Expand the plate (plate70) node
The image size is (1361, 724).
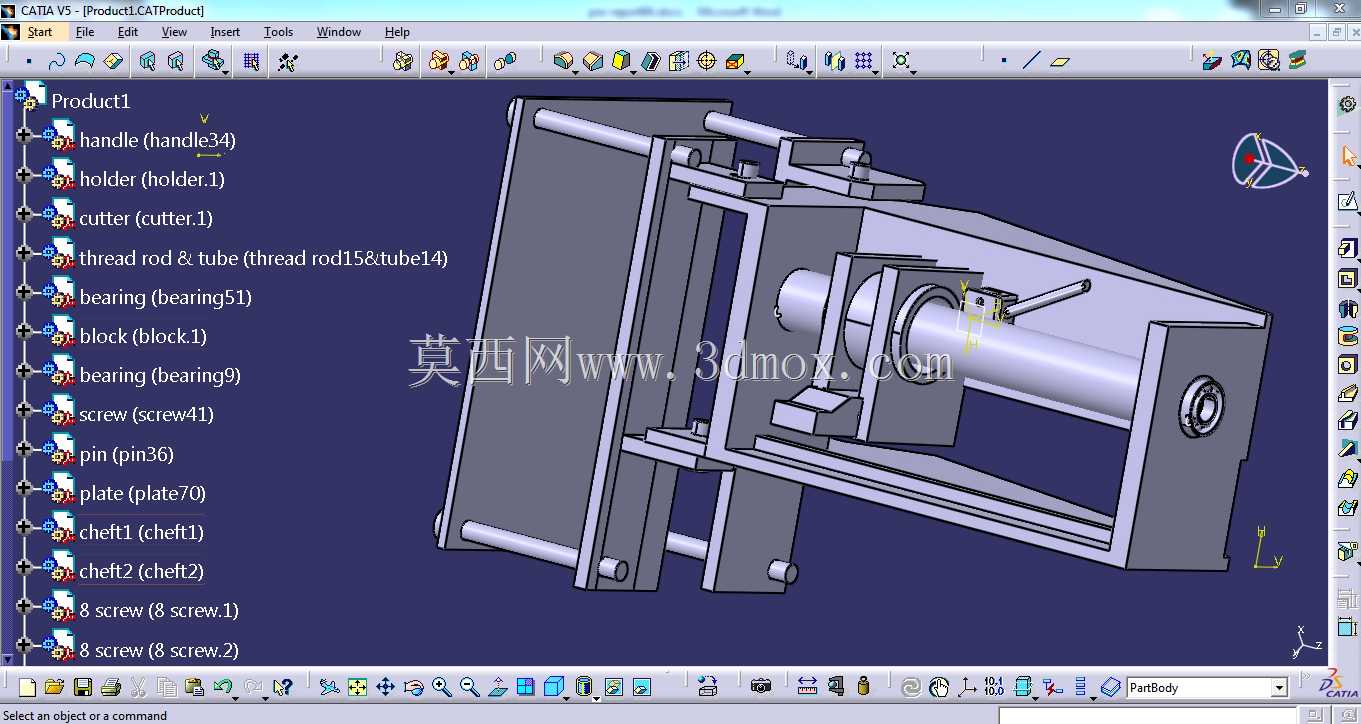tap(24, 487)
